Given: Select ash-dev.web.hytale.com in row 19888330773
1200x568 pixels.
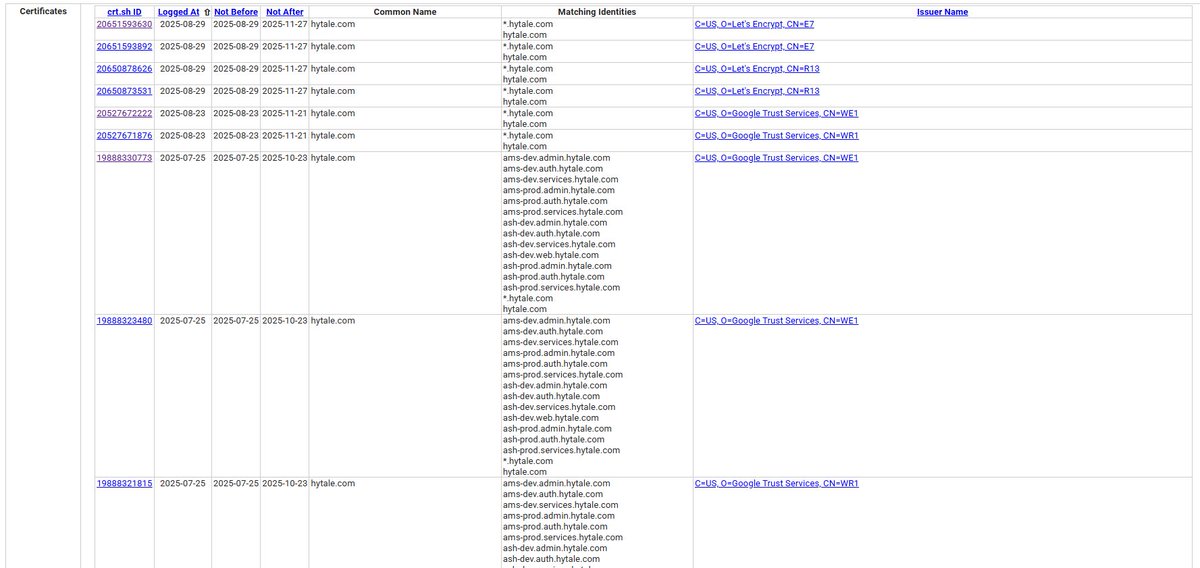Looking at the screenshot, I should tap(551, 255).
